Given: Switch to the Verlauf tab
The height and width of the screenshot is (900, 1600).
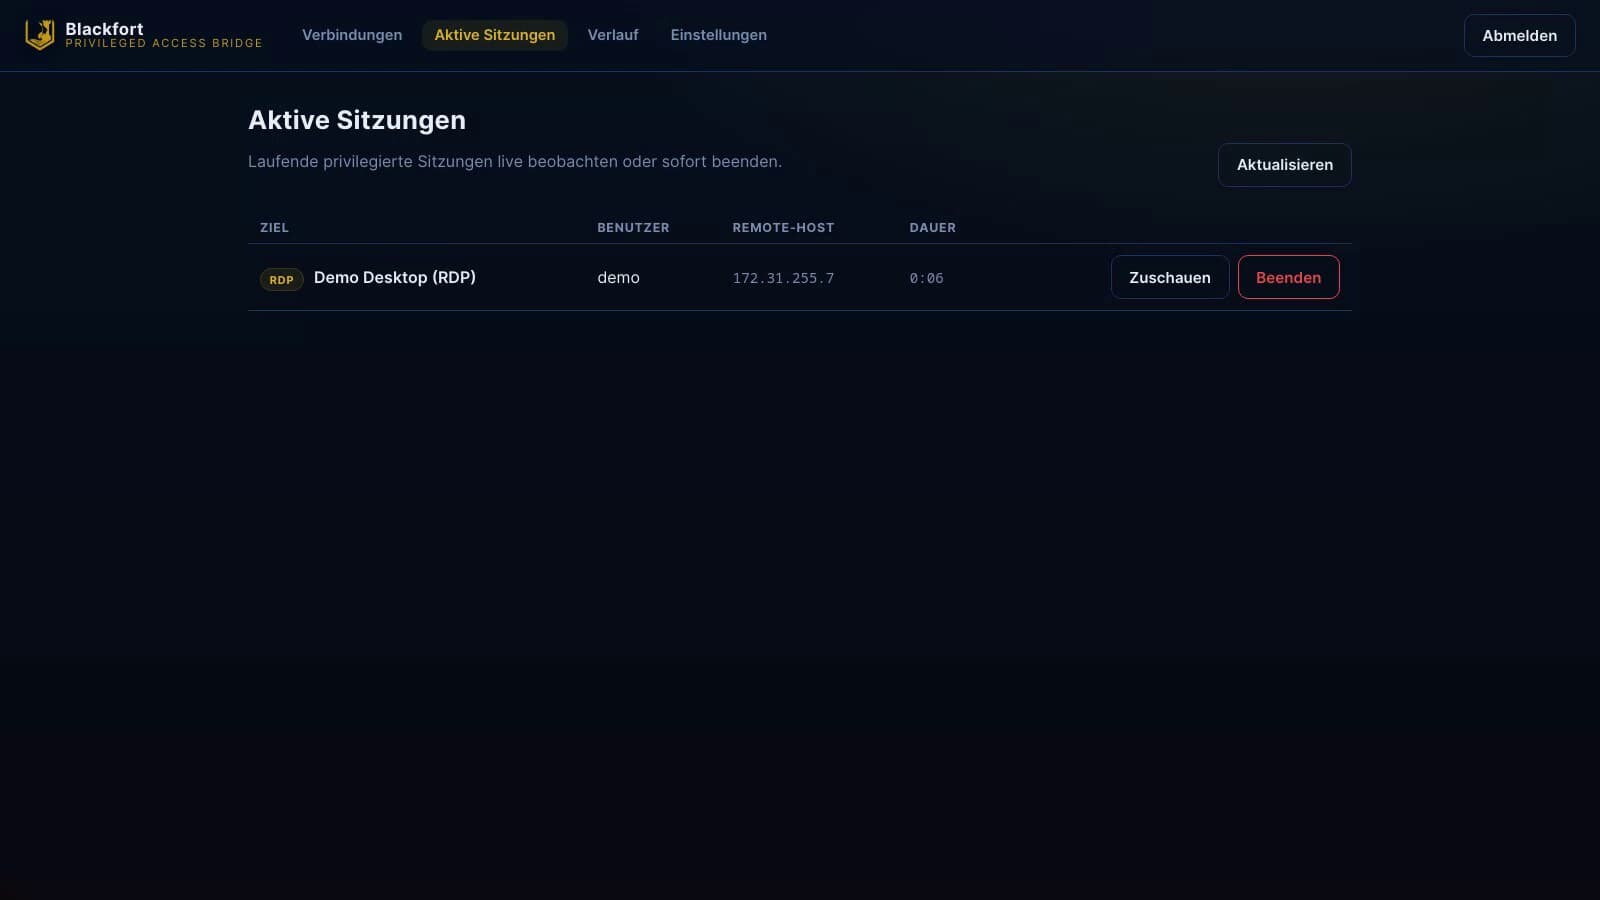Looking at the screenshot, I should (x=613, y=35).
